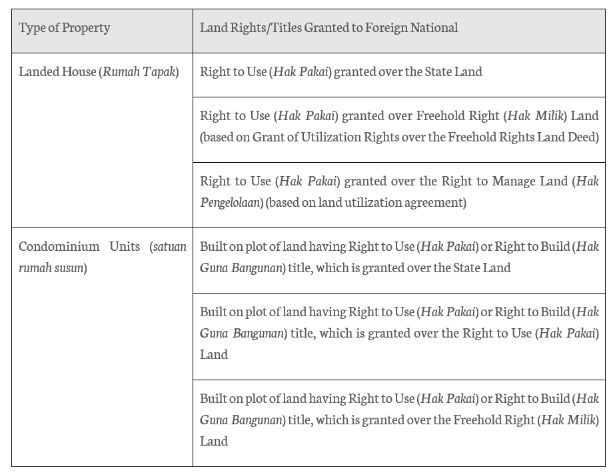Click the "Land Rights/Titles Granted" column header
This screenshot has height=476, width=613.
(x=328, y=28)
